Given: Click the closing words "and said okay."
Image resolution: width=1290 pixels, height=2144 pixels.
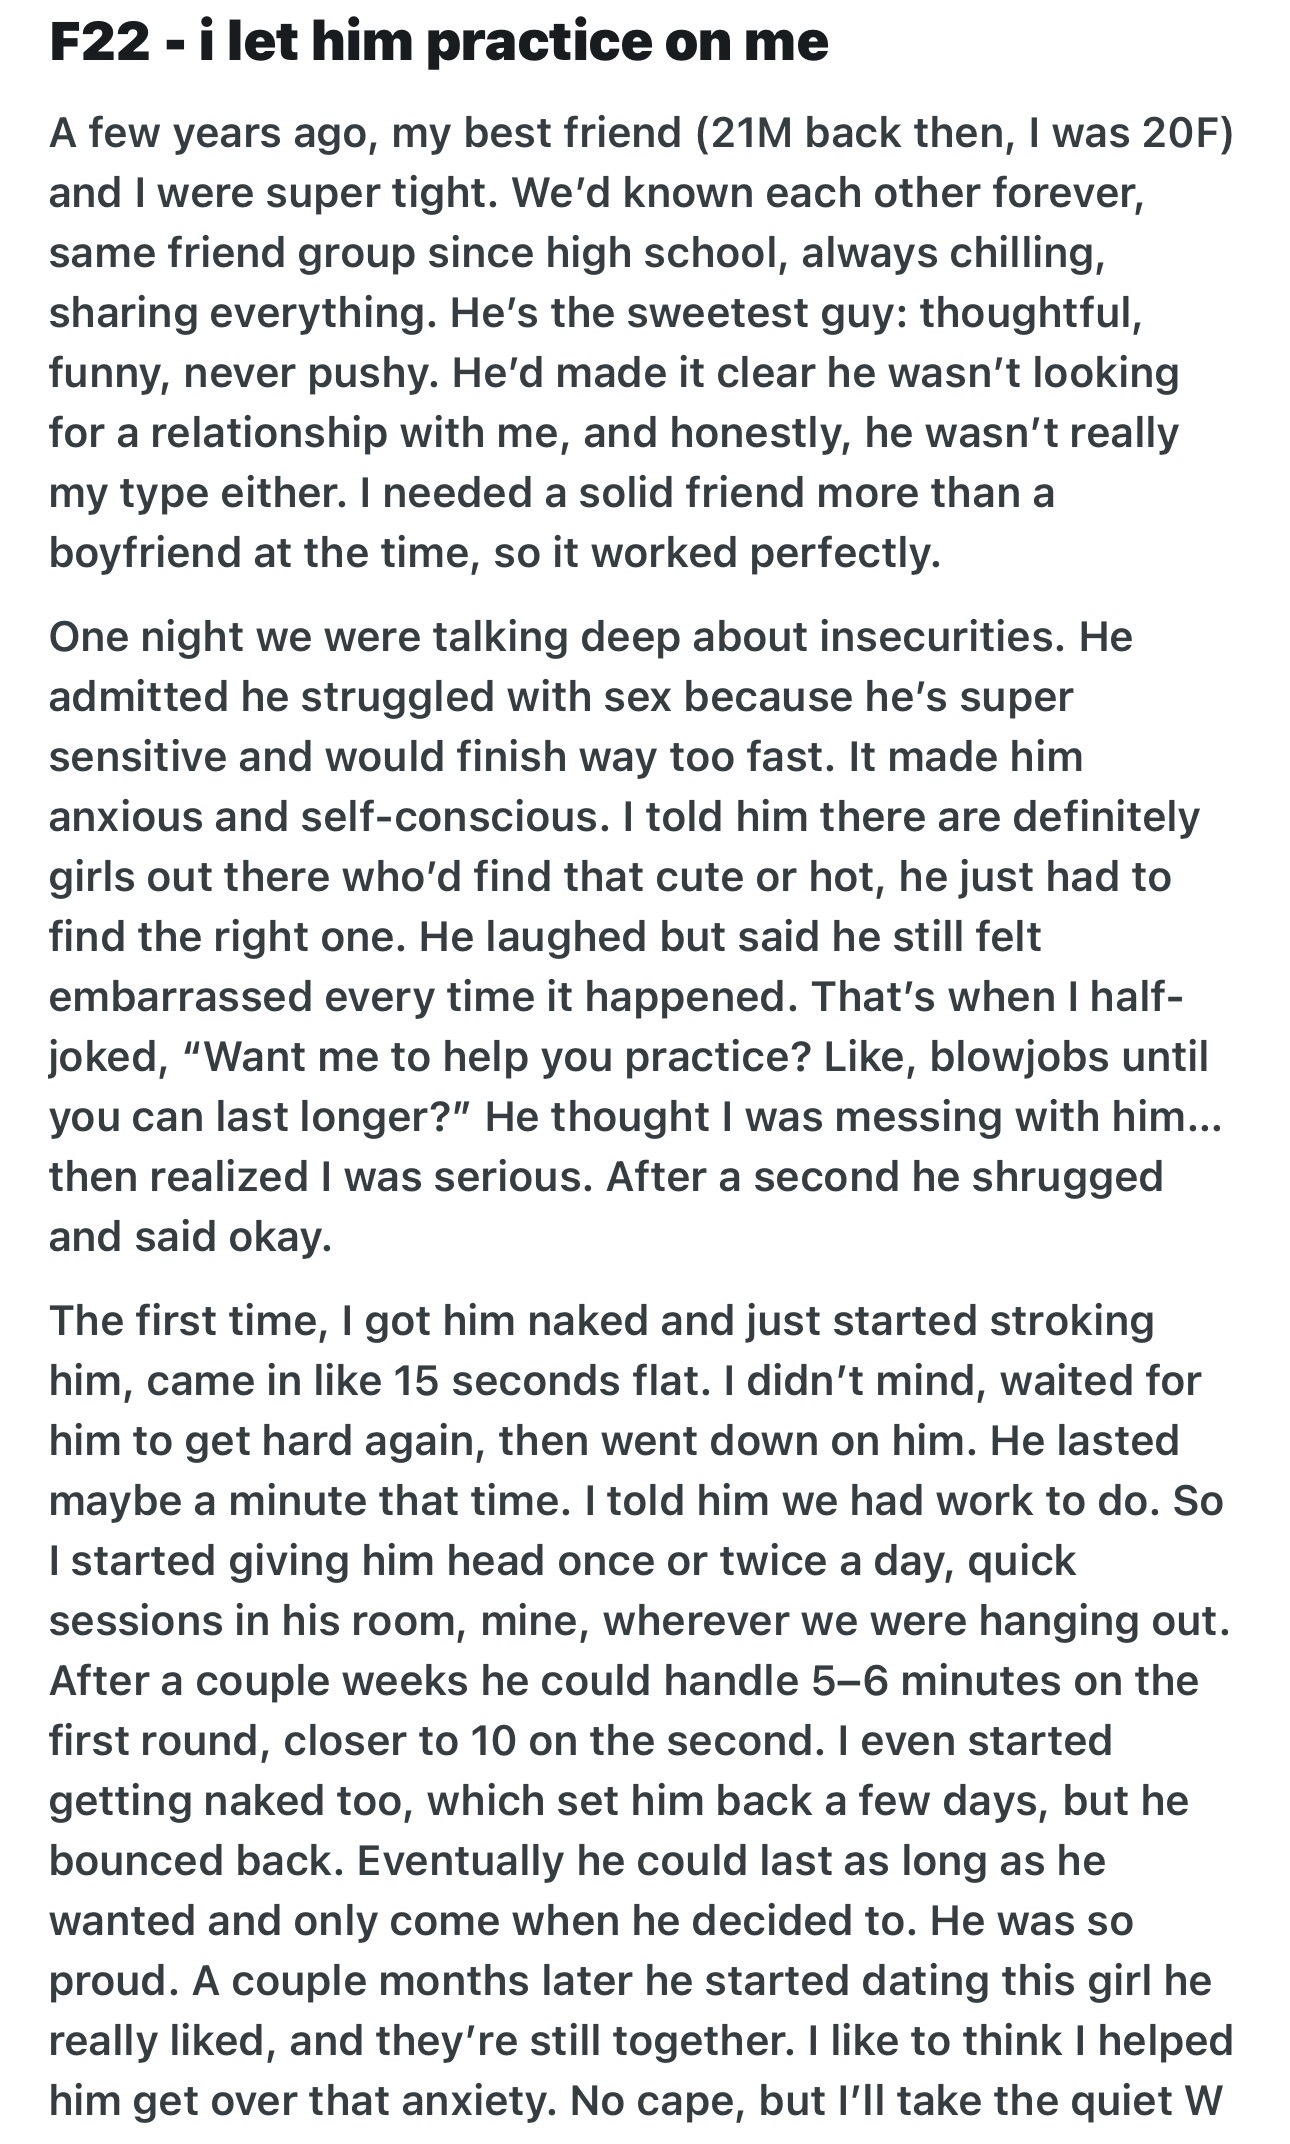Looking at the screenshot, I should point(190,1237).
